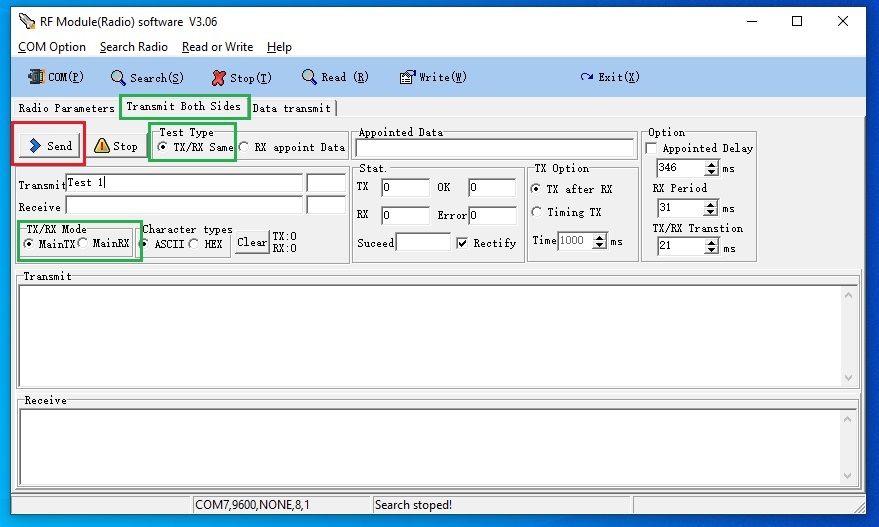
Task: Click the Stop button with warning icon
Action: pos(115,146)
